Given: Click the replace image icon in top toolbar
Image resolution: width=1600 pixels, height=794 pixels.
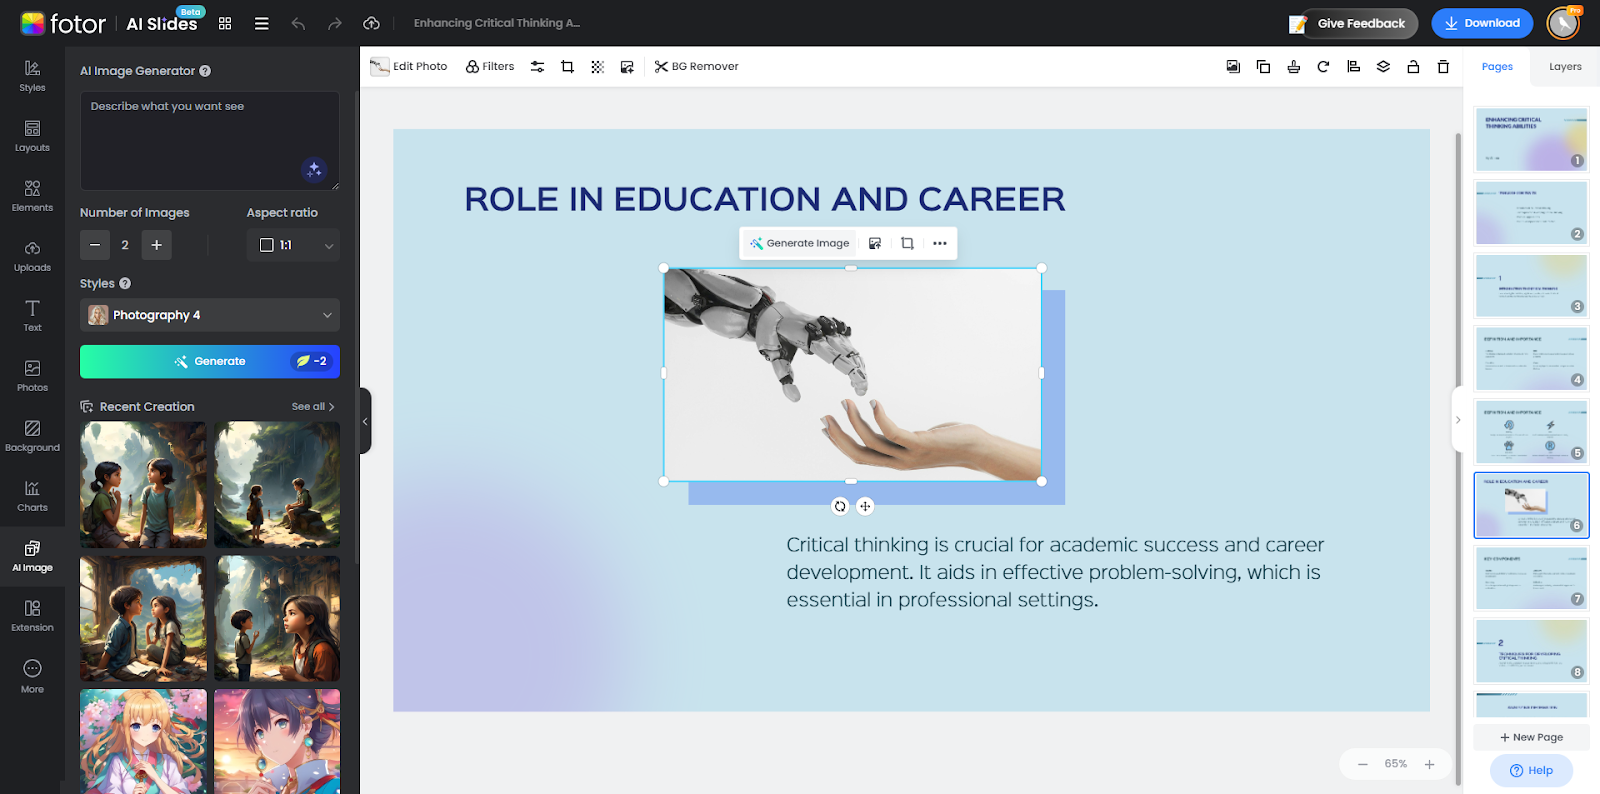Looking at the screenshot, I should [627, 67].
